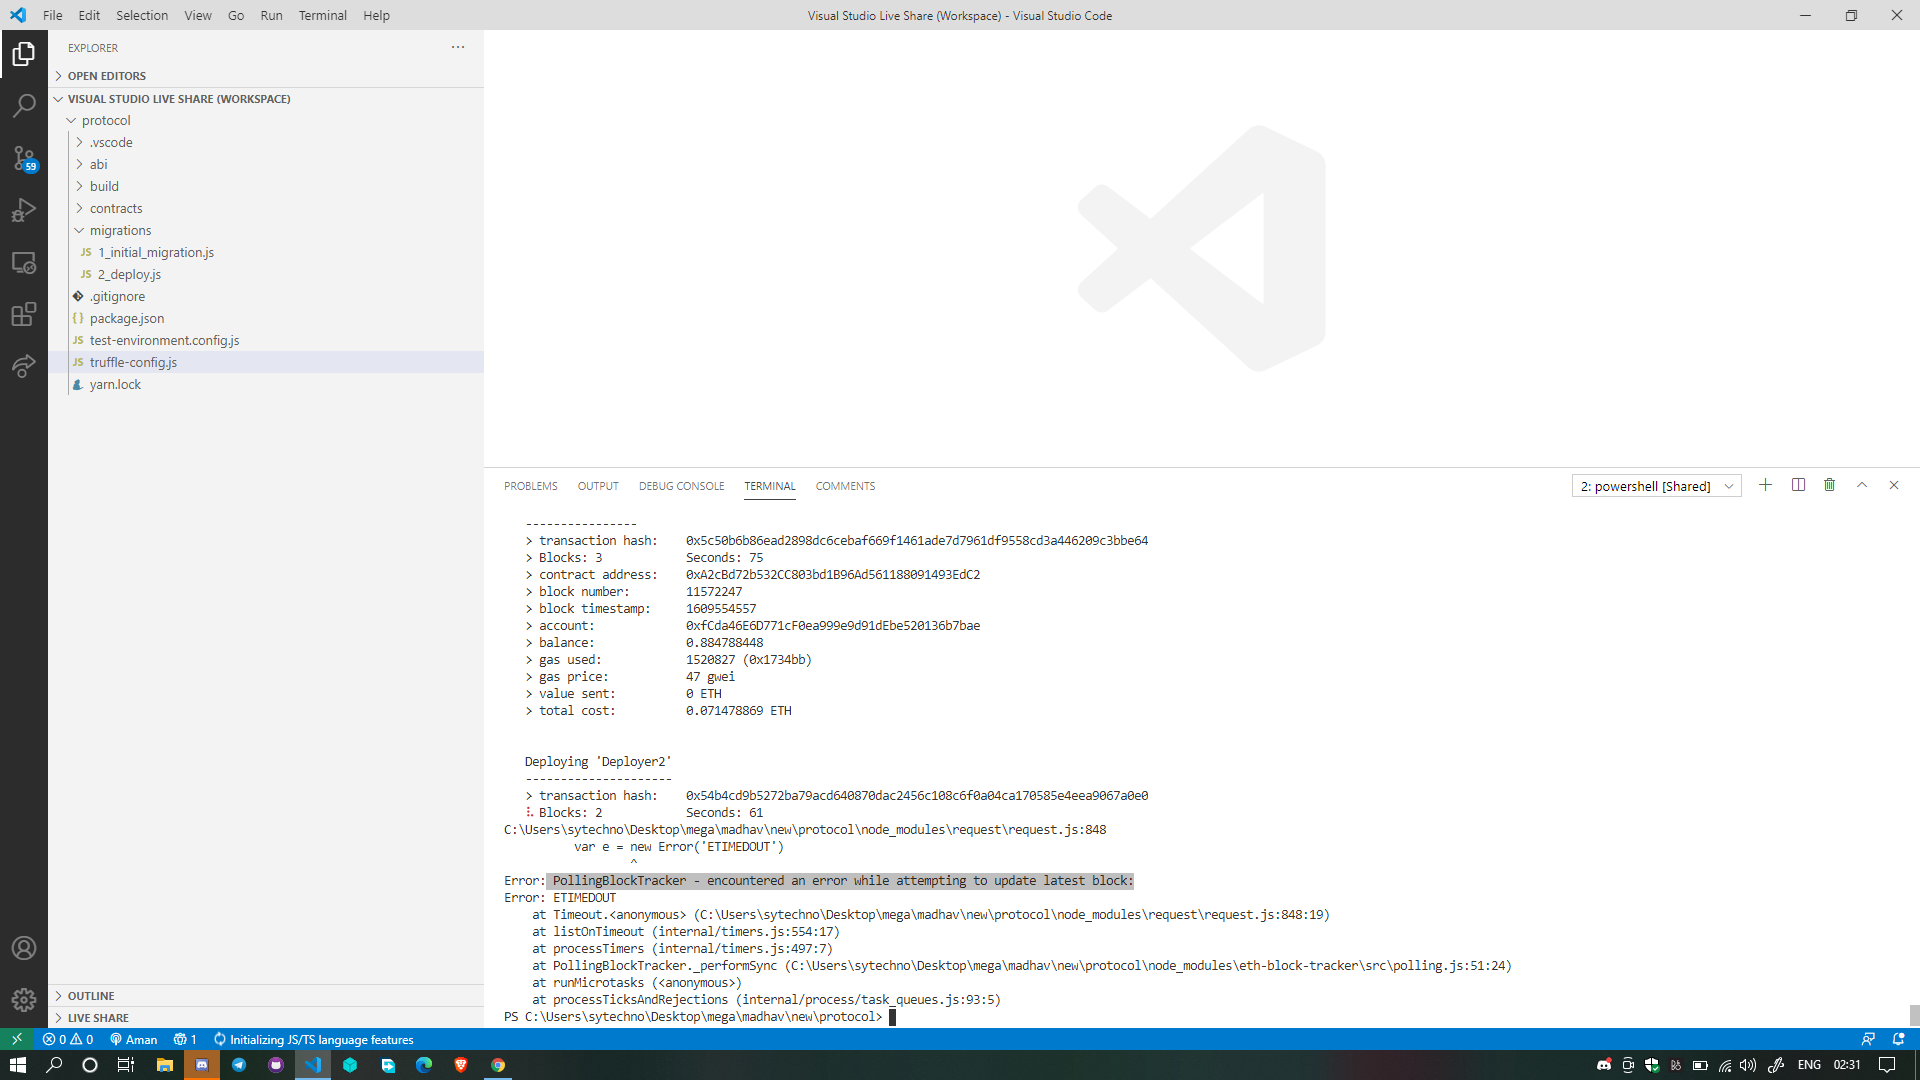Click the remote window indicator in status bar

(x=17, y=1039)
